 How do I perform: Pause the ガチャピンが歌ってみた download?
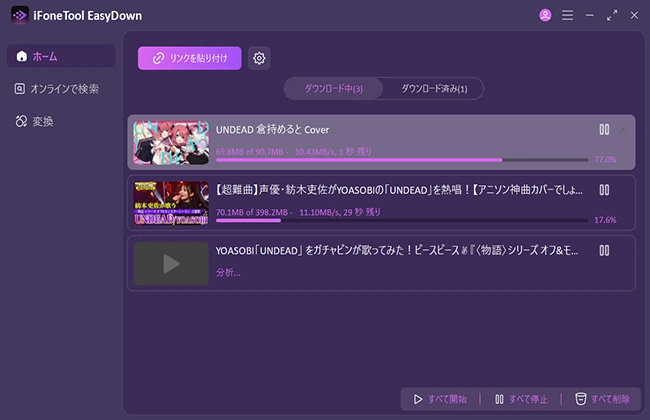pos(604,250)
